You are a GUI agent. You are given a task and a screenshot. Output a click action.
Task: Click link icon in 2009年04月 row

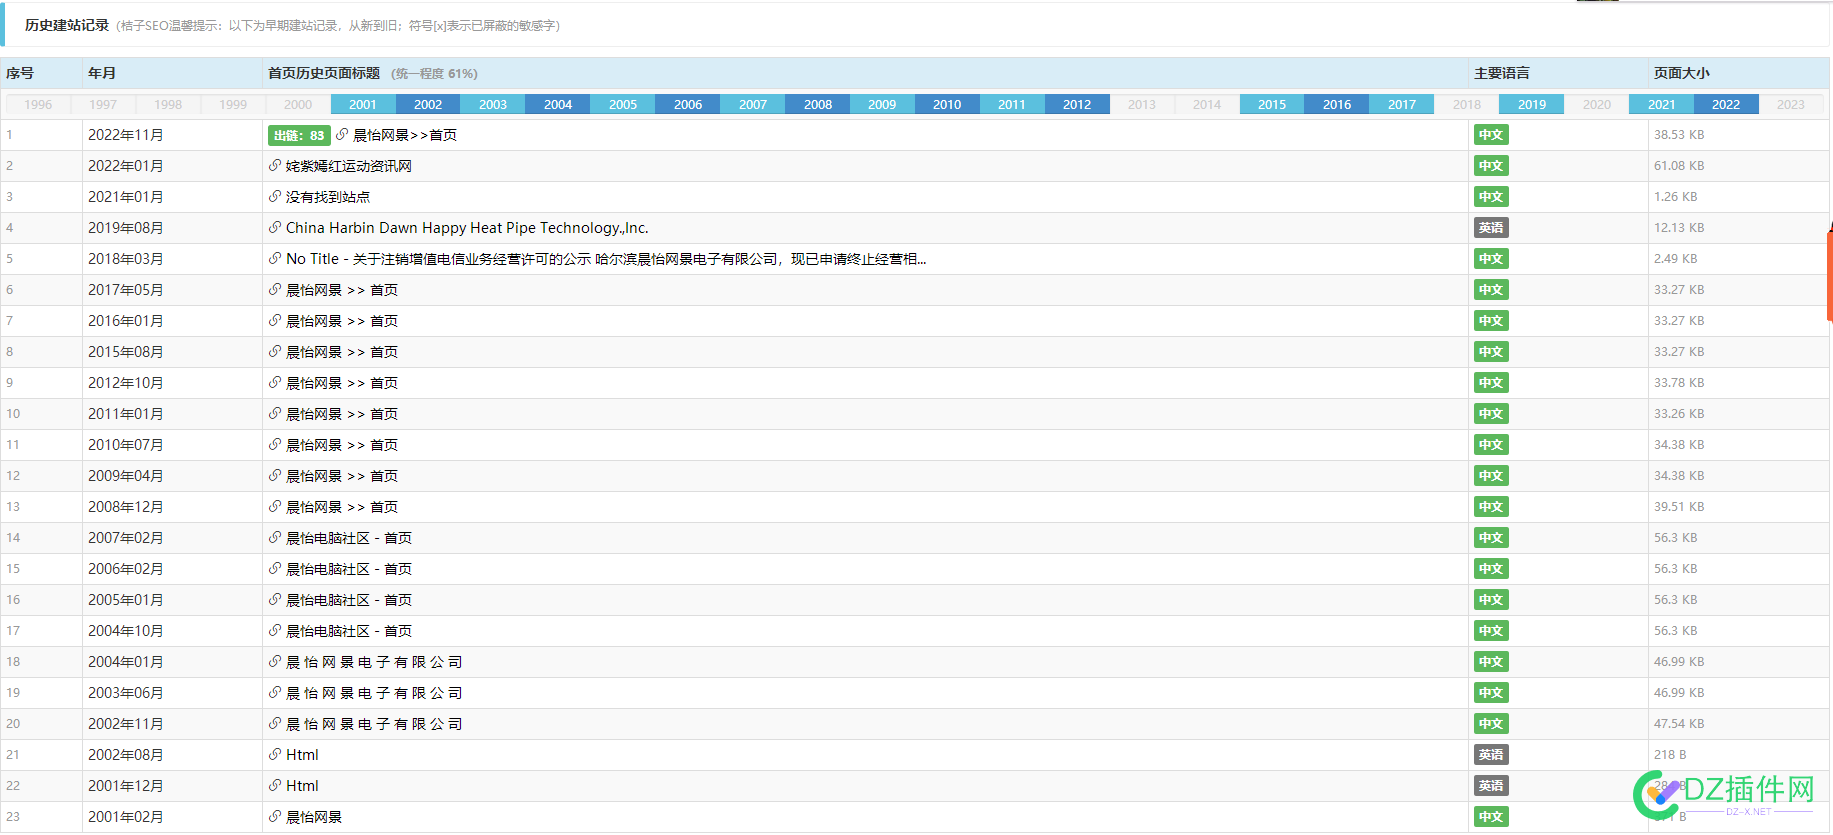pyautogui.click(x=275, y=475)
